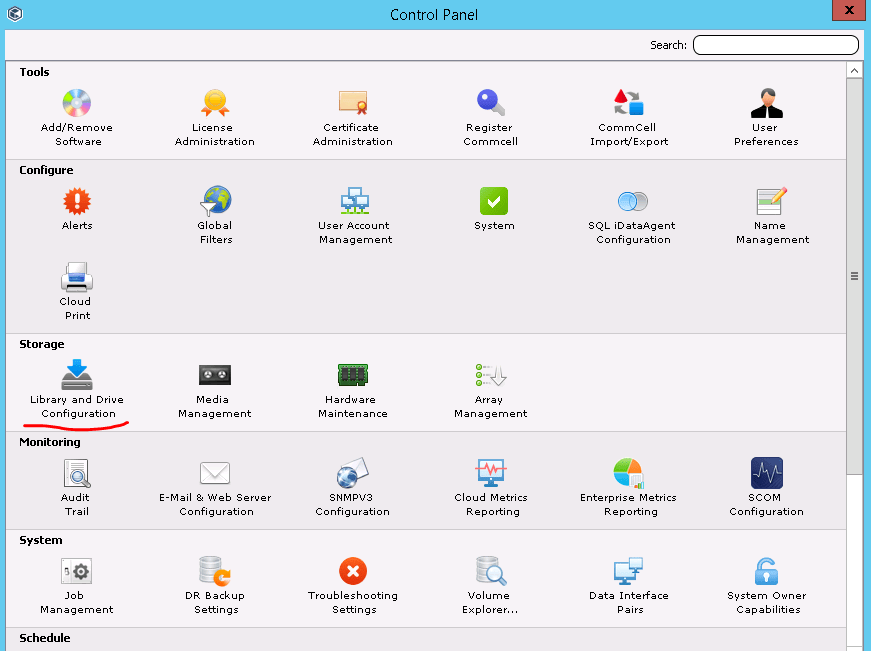Click inside the Search field
This screenshot has height=651, width=871.
click(x=775, y=44)
